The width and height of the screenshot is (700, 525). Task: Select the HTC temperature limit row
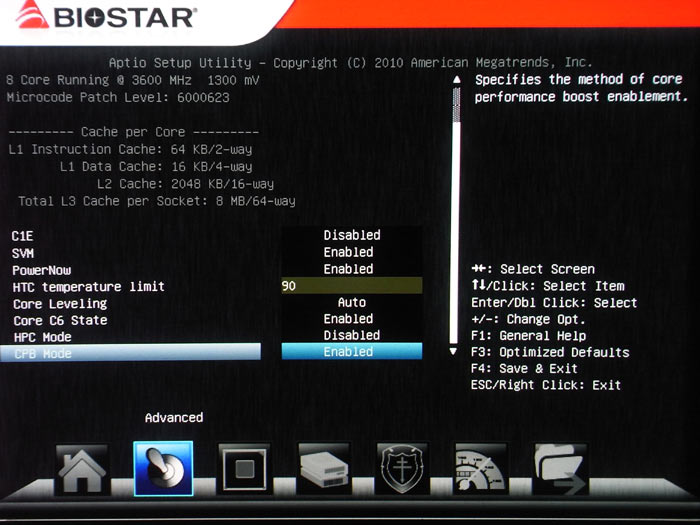click(x=88, y=287)
